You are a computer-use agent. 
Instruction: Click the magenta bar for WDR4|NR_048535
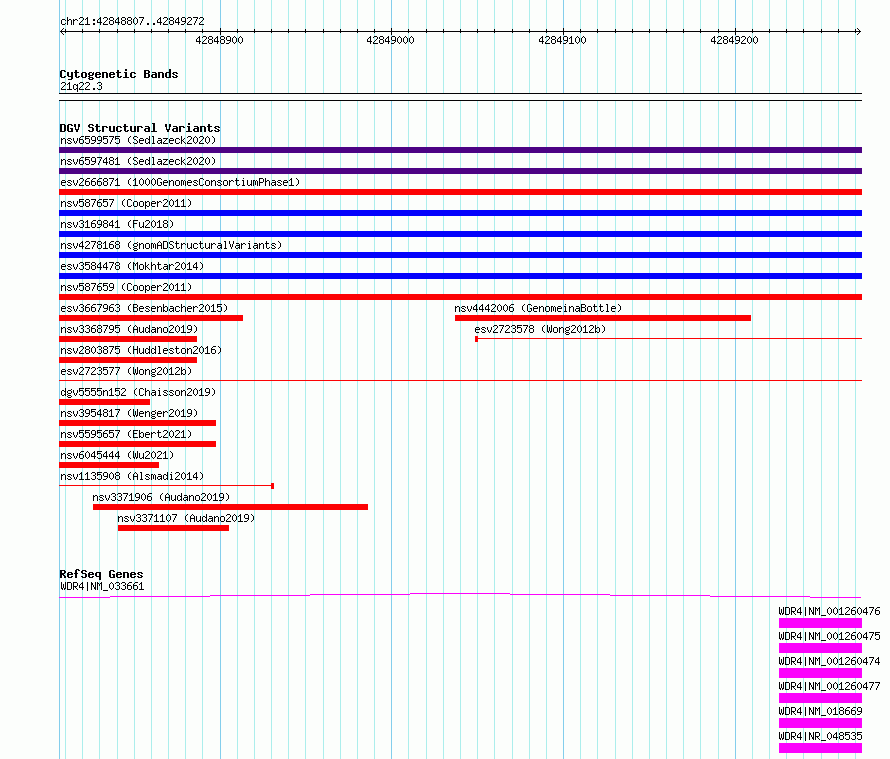[x=820, y=748]
